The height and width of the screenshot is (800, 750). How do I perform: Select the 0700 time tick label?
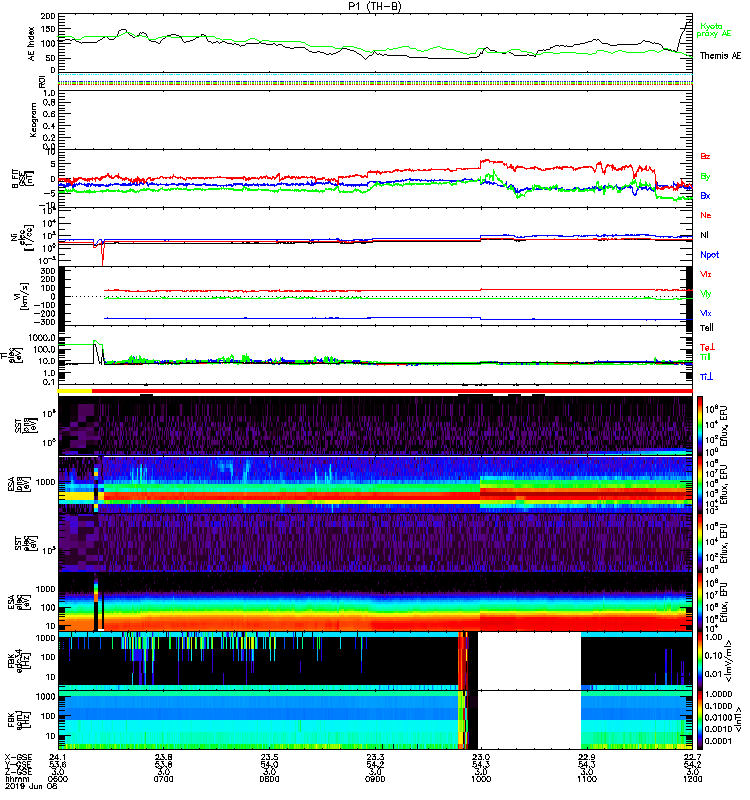click(x=163, y=779)
